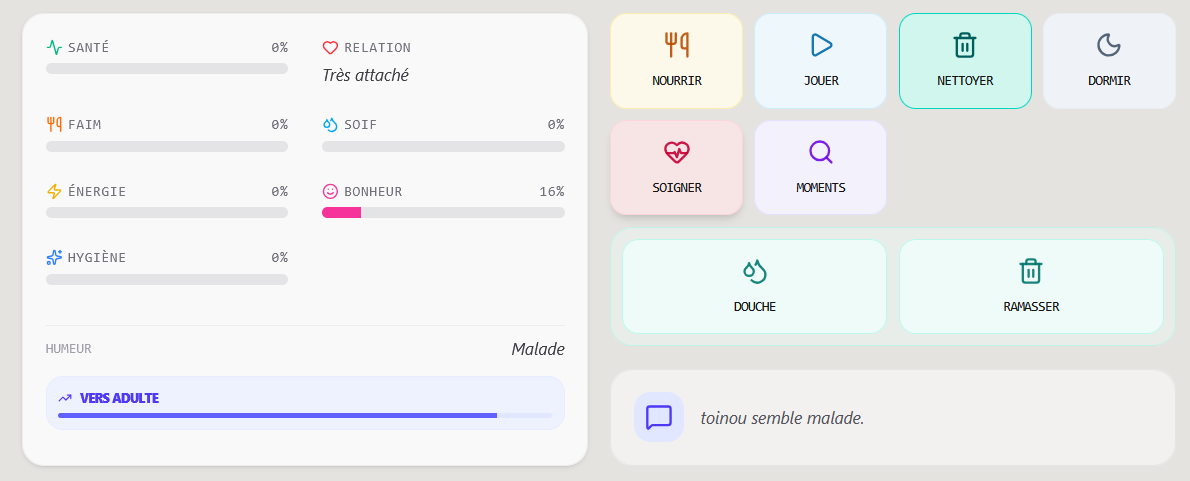The image size is (1190, 481).
Task: Click the Faim progress bar
Action: (x=167, y=146)
